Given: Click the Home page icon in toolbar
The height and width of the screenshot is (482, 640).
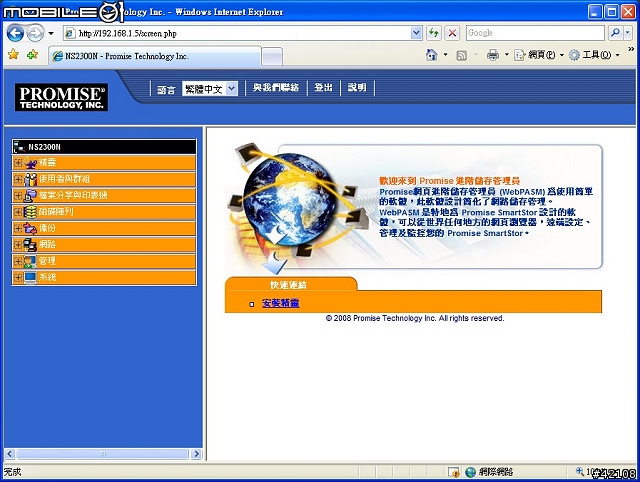Looking at the screenshot, I should (x=431, y=55).
